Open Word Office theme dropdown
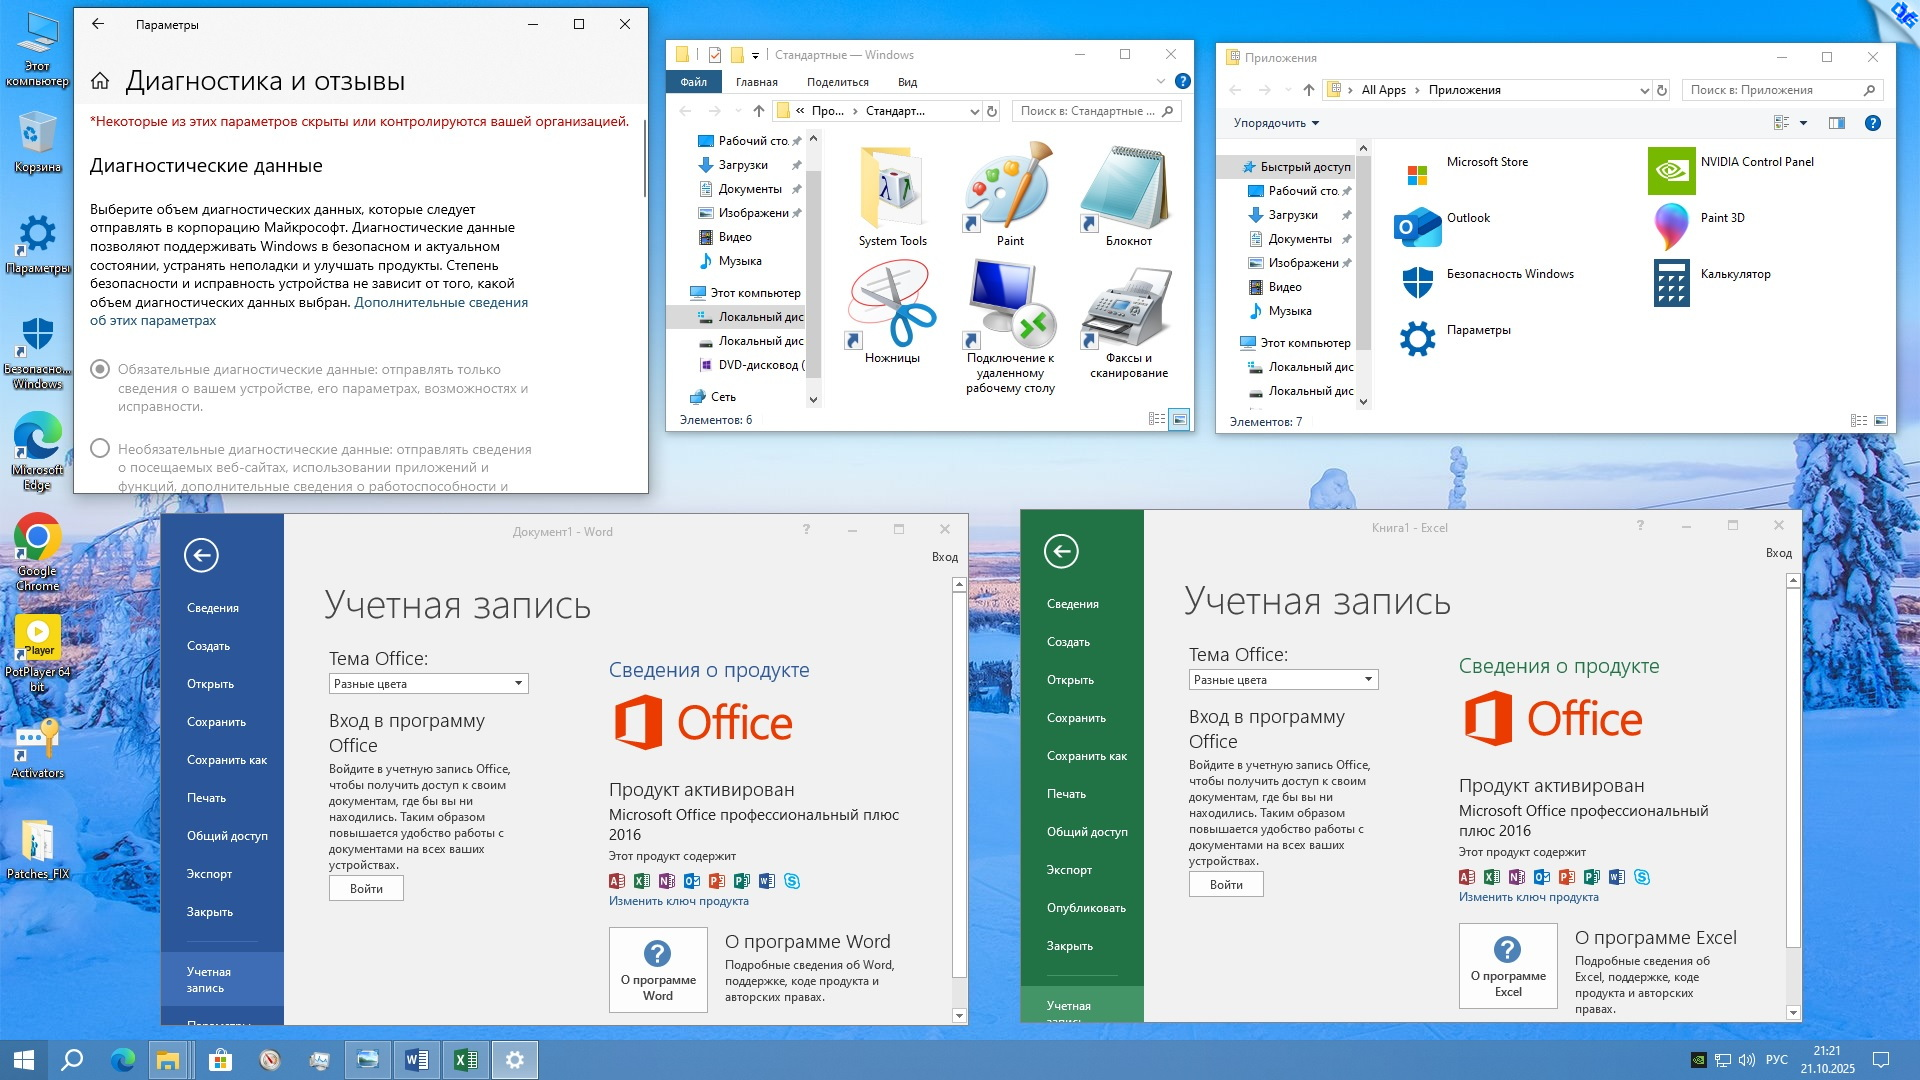1920x1080 pixels. pos(428,684)
